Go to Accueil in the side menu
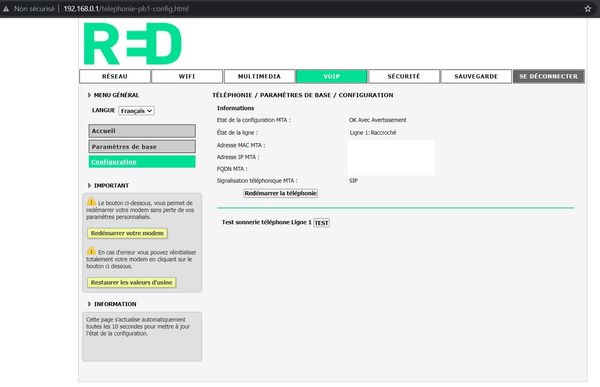Viewport: 600px width, 387px height. pos(142,131)
